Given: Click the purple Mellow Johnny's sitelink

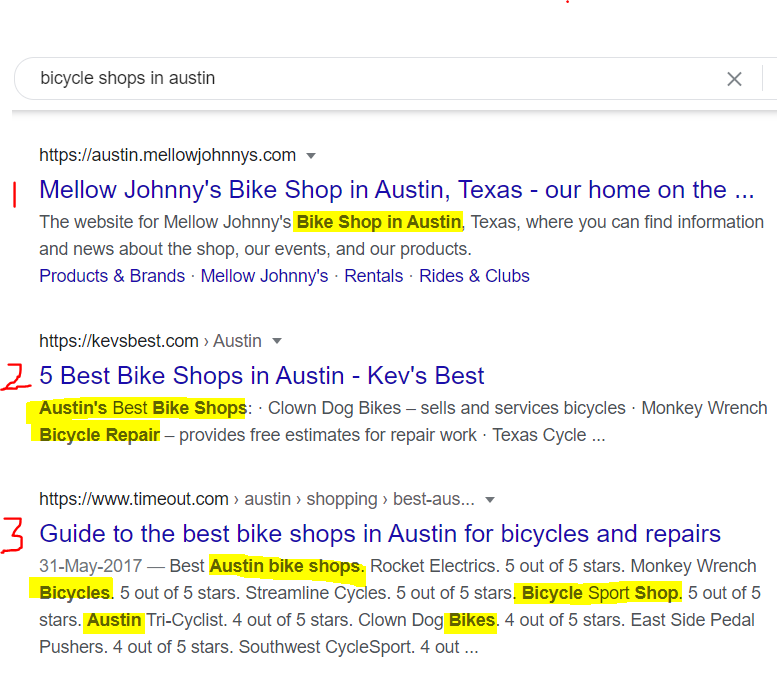Looking at the screenshot, I should 264,276.
